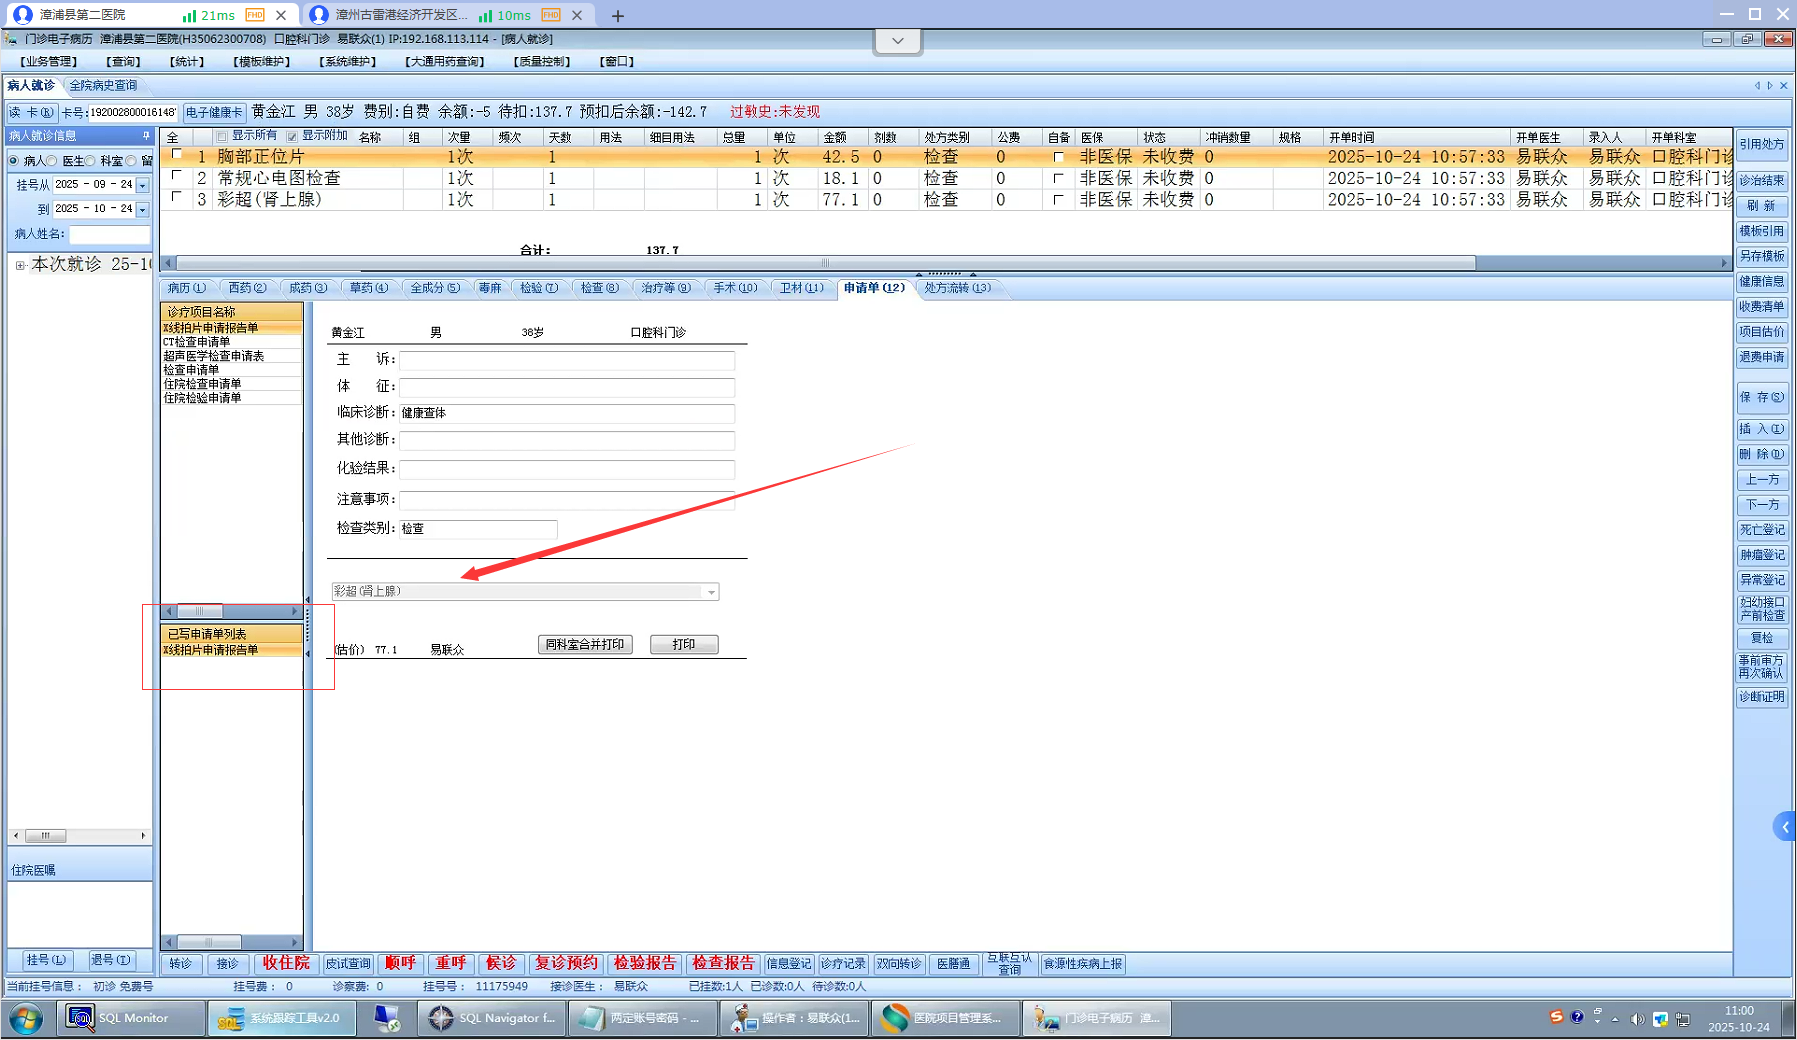The width and height of the screenshot is (1797, 1040).
Task: Open the remote desktop taskbar icon
Action: pos(387,1018)
